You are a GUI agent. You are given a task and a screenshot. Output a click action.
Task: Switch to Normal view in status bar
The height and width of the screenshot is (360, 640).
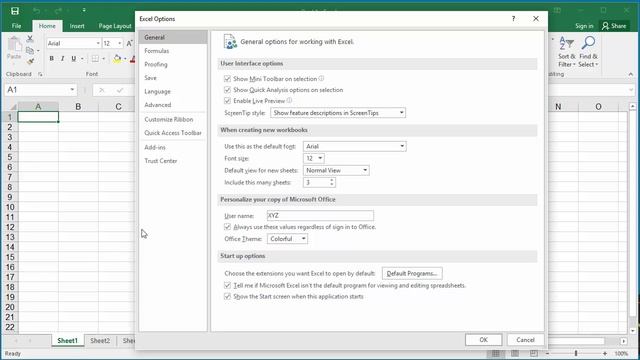496,353
